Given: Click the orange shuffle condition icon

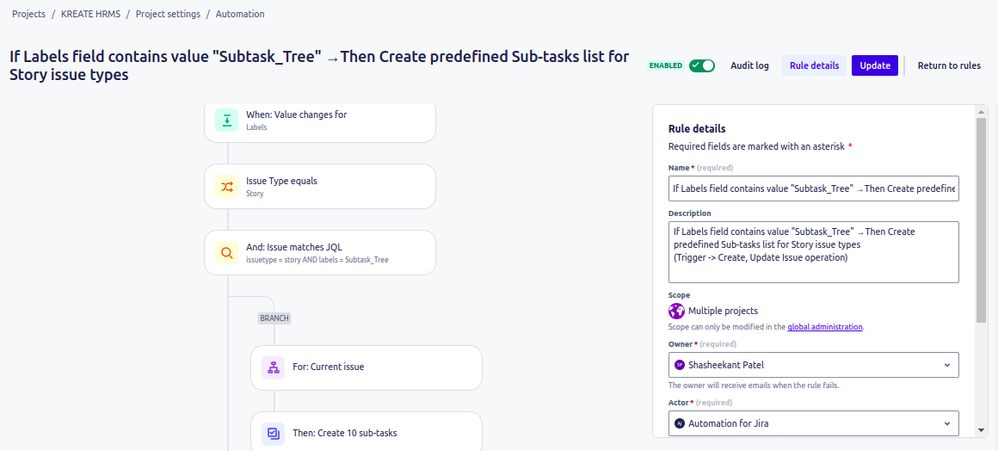Looking at the screenshot, I should (227, 186).
